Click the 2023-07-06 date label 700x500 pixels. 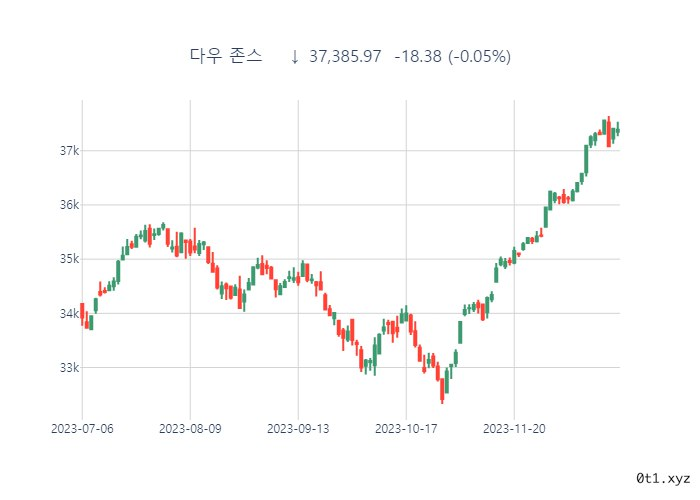click(x=82, y=429)
